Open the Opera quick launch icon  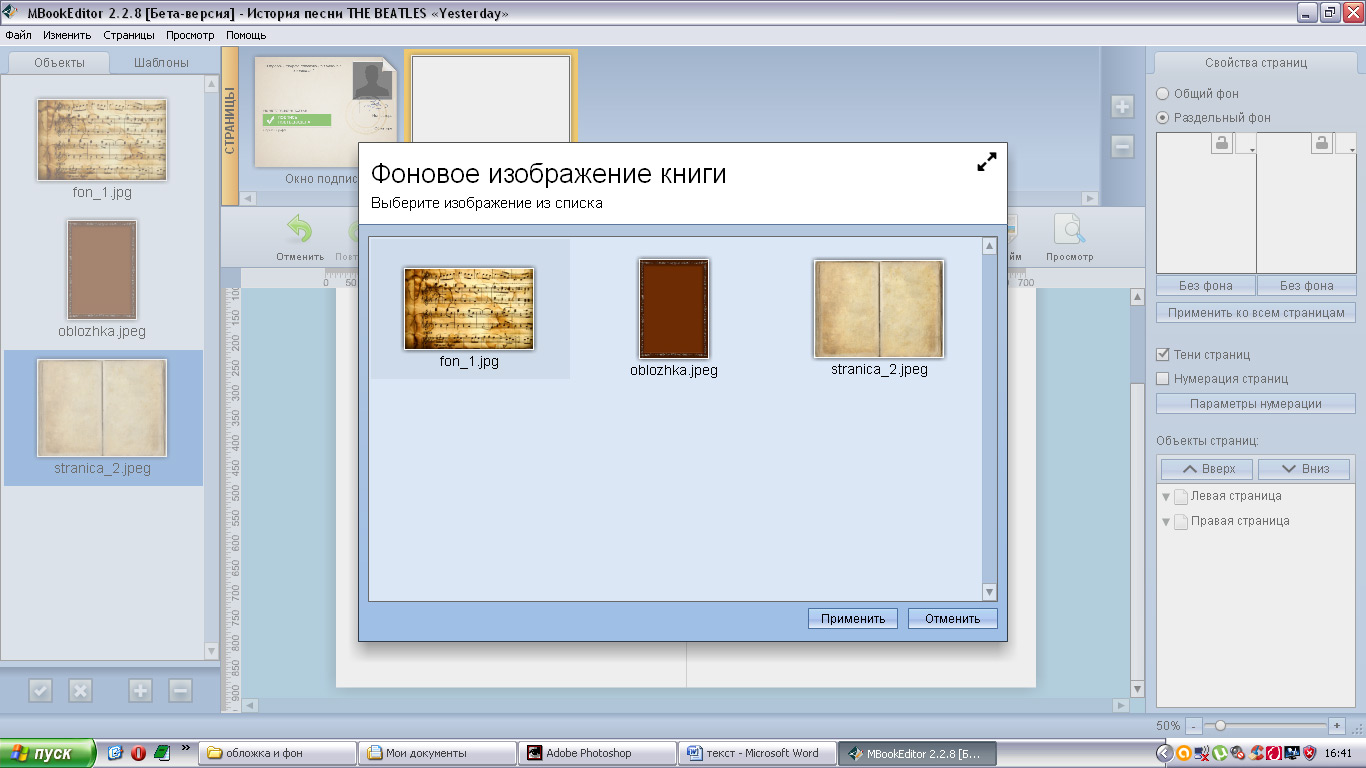pos(139,753)
